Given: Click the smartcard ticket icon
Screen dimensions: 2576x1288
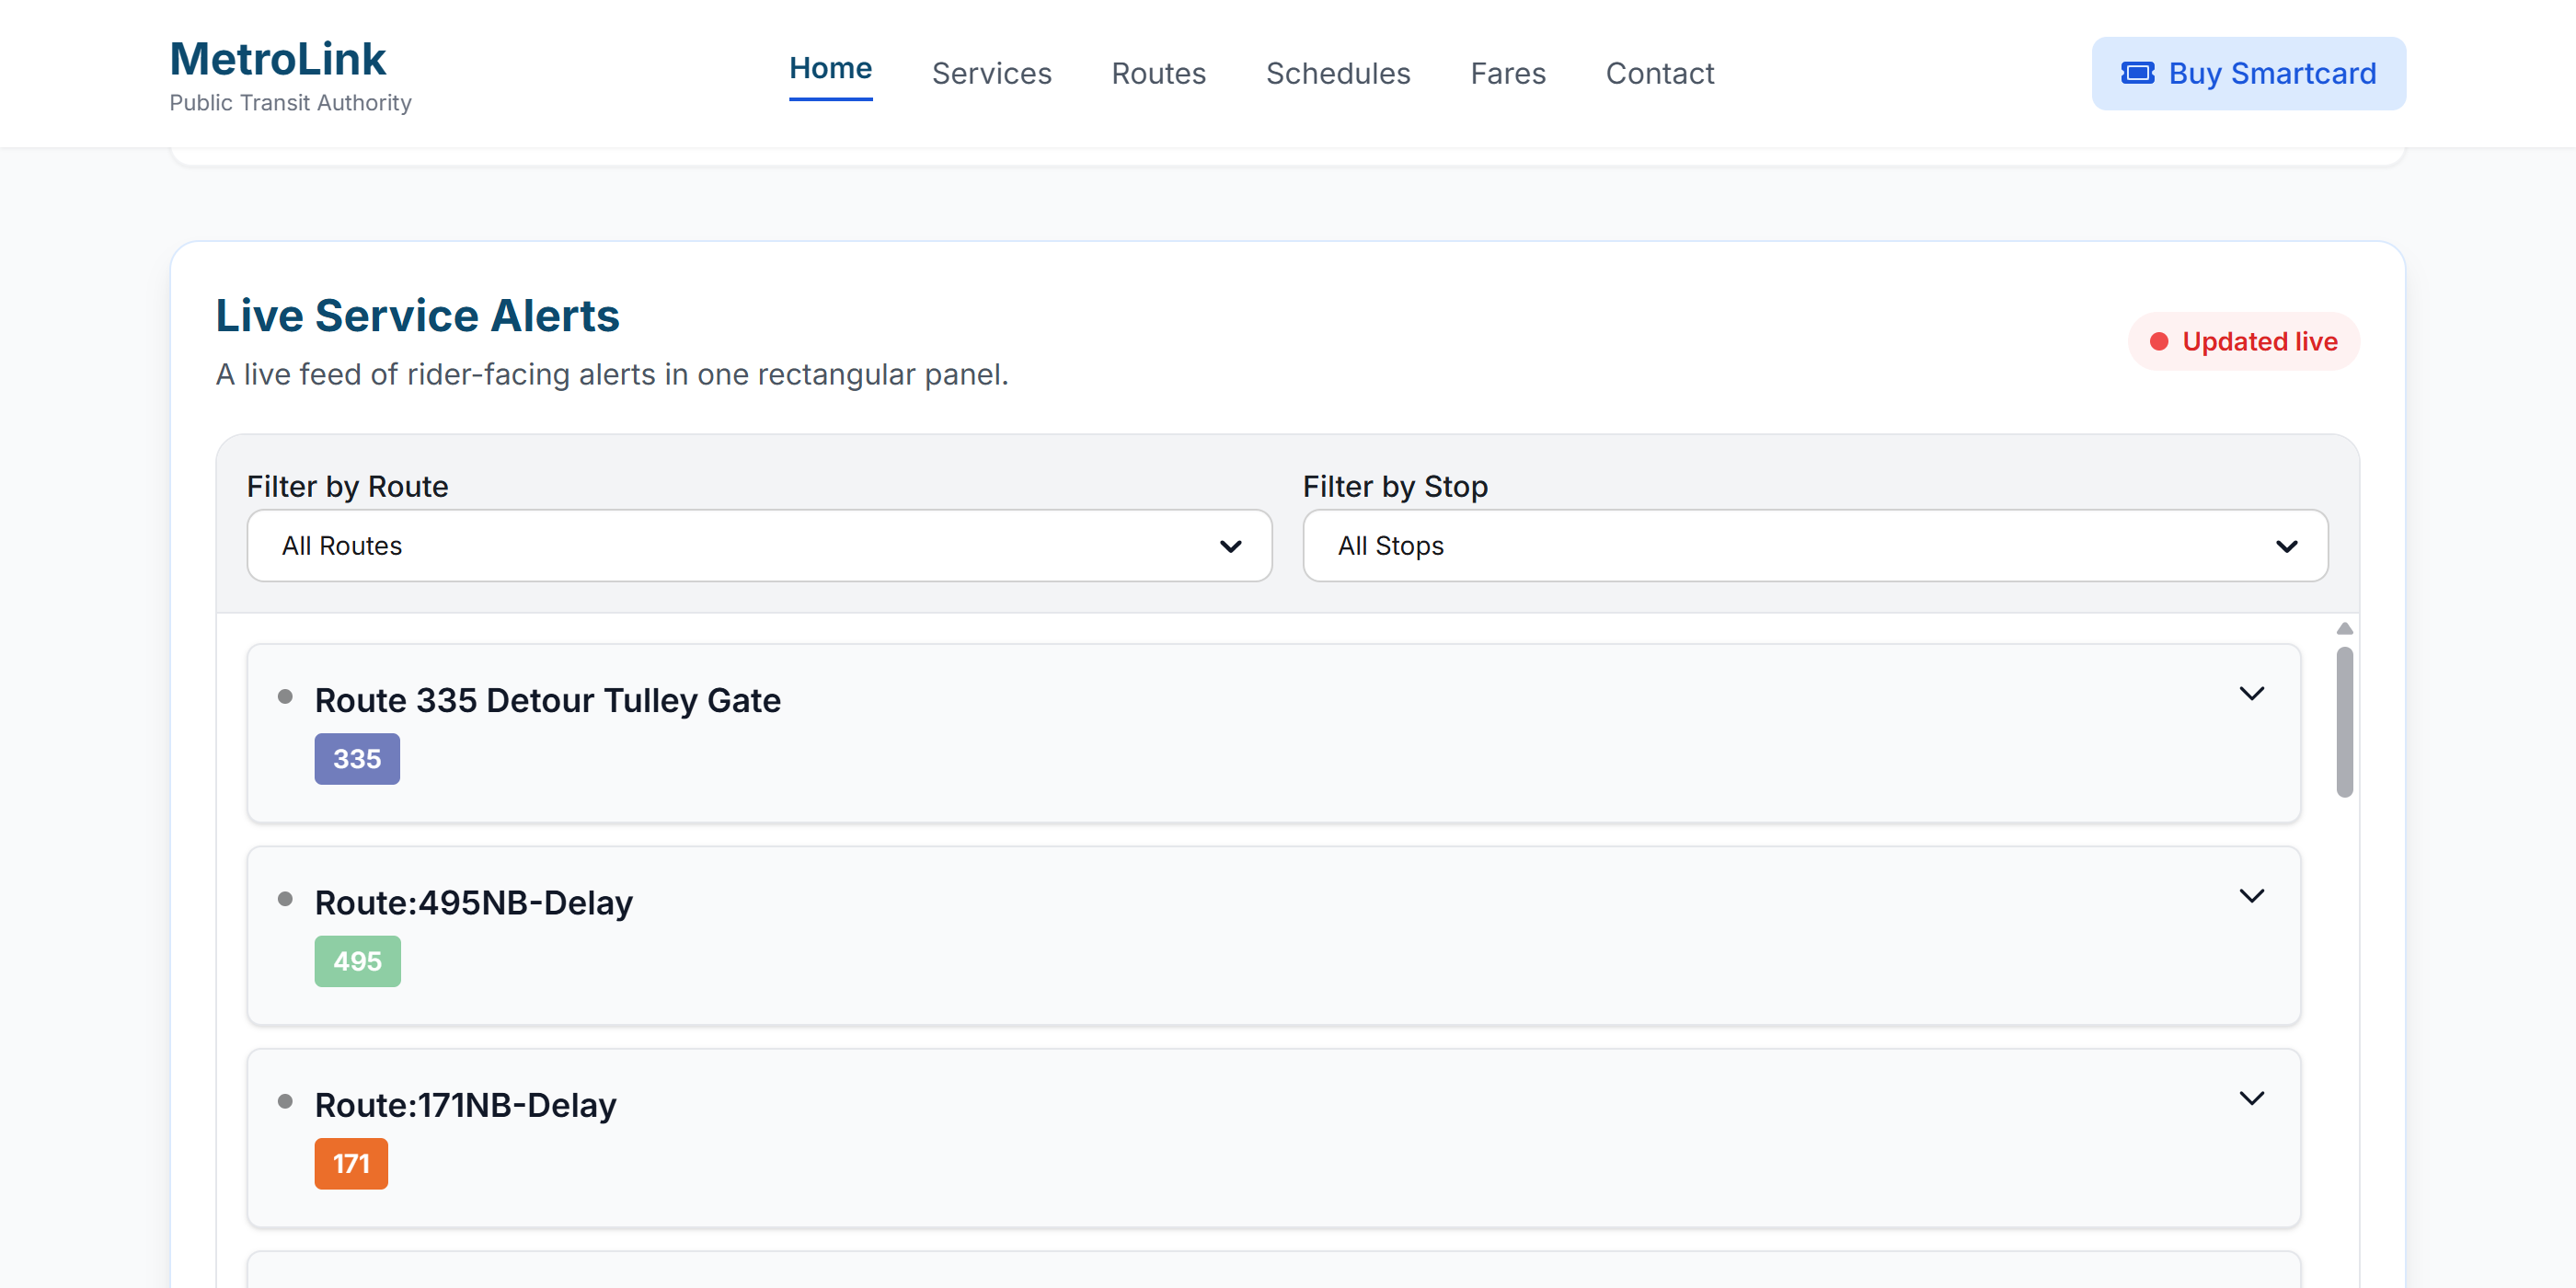Looking at the screenshot, I should coord(2137,73).
